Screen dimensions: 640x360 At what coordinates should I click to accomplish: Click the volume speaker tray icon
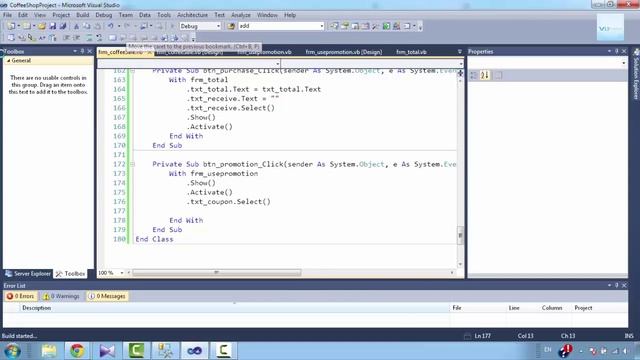[625, 351]
